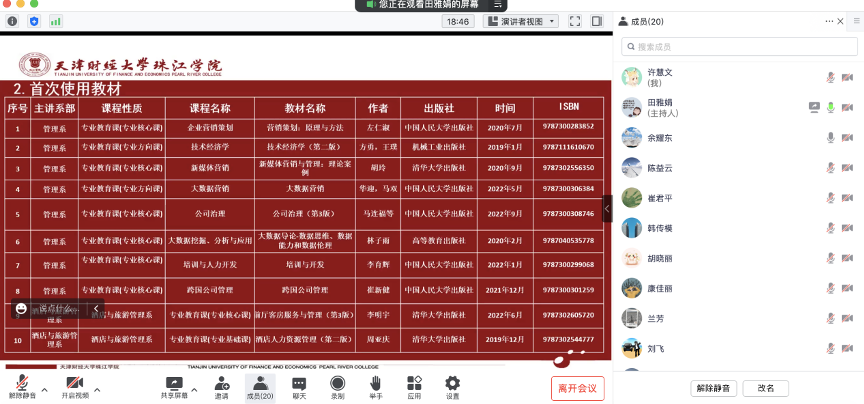Image resolution: width=864 pixels, height=404 pixels.
Task: Click the red 离开会议 leave button
Action: (577, 388)
